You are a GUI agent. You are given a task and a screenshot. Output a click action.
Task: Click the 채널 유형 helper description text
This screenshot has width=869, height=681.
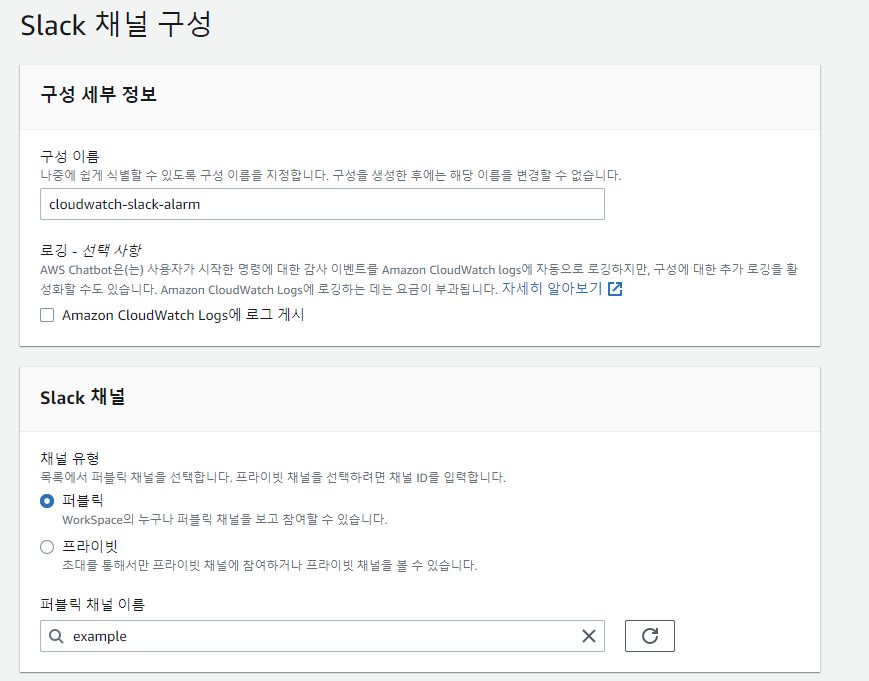(x=273, y=477)
